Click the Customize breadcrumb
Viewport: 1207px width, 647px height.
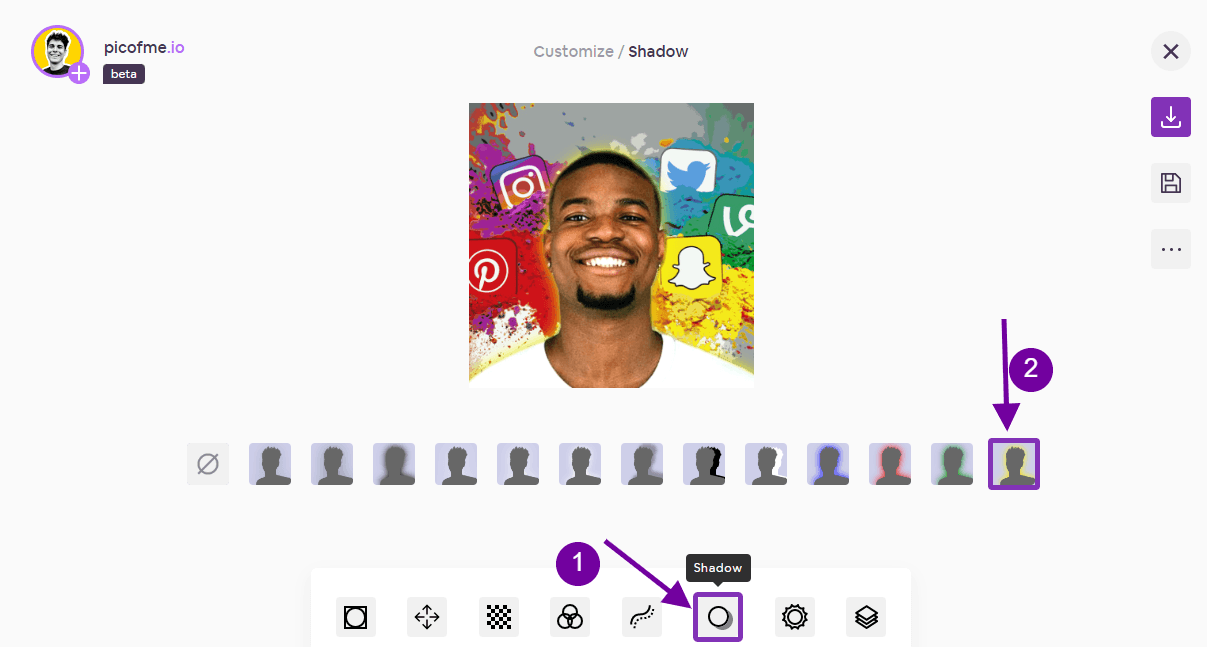click(573, 51)
